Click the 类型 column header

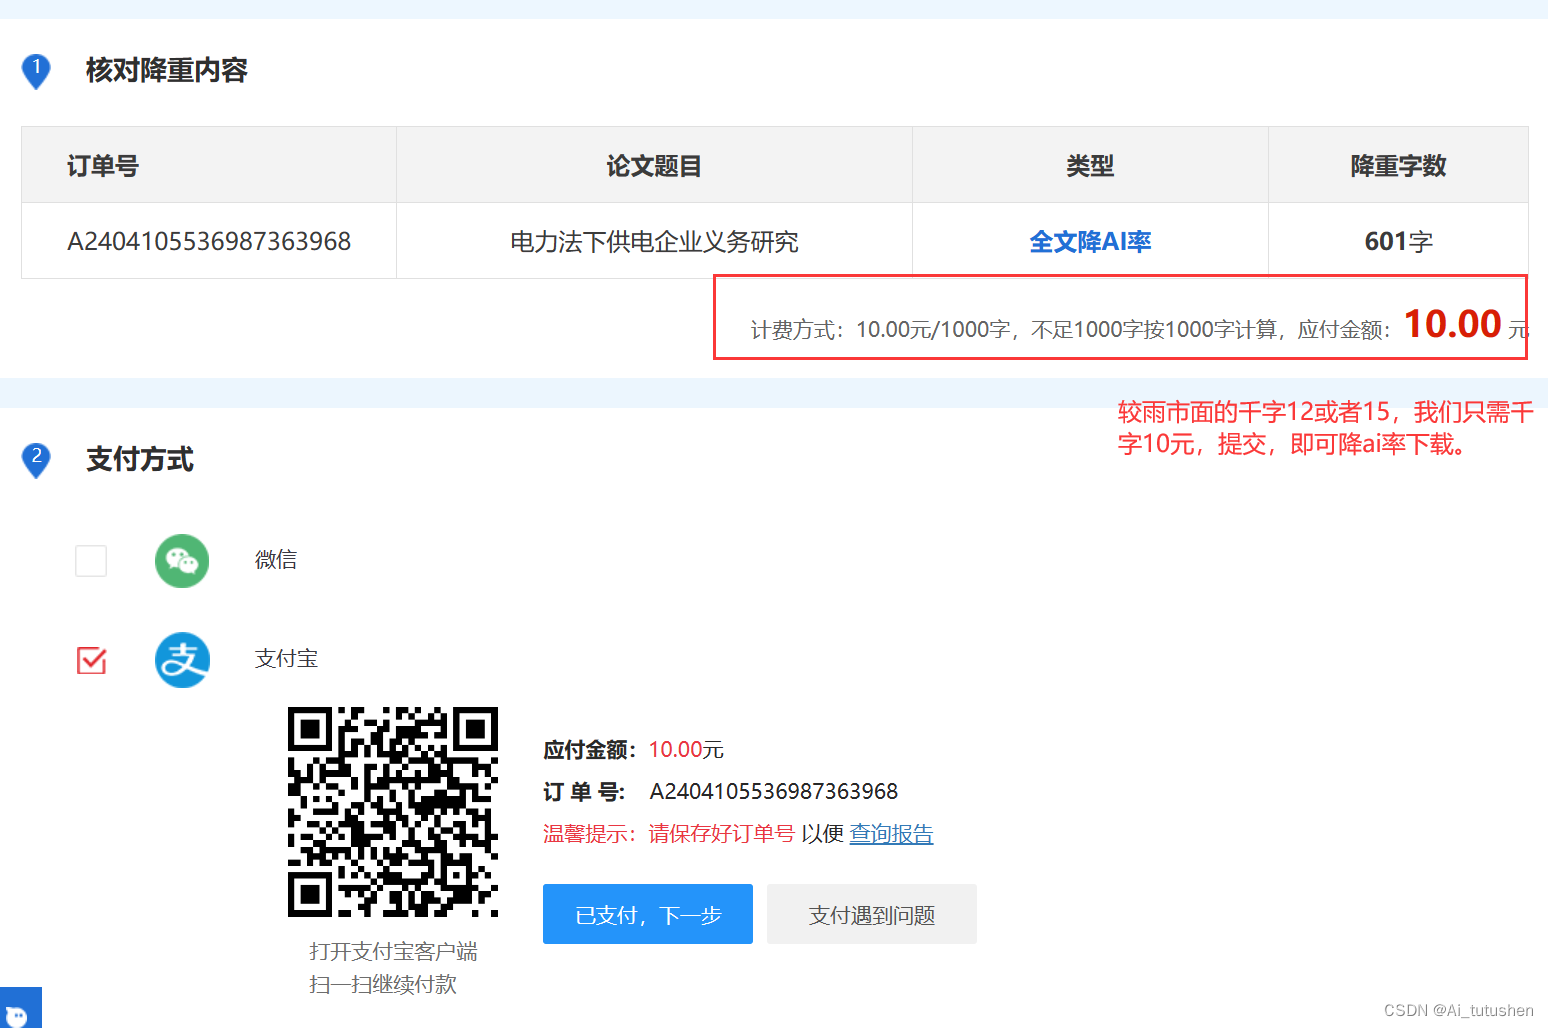(x=1090, y=166)
